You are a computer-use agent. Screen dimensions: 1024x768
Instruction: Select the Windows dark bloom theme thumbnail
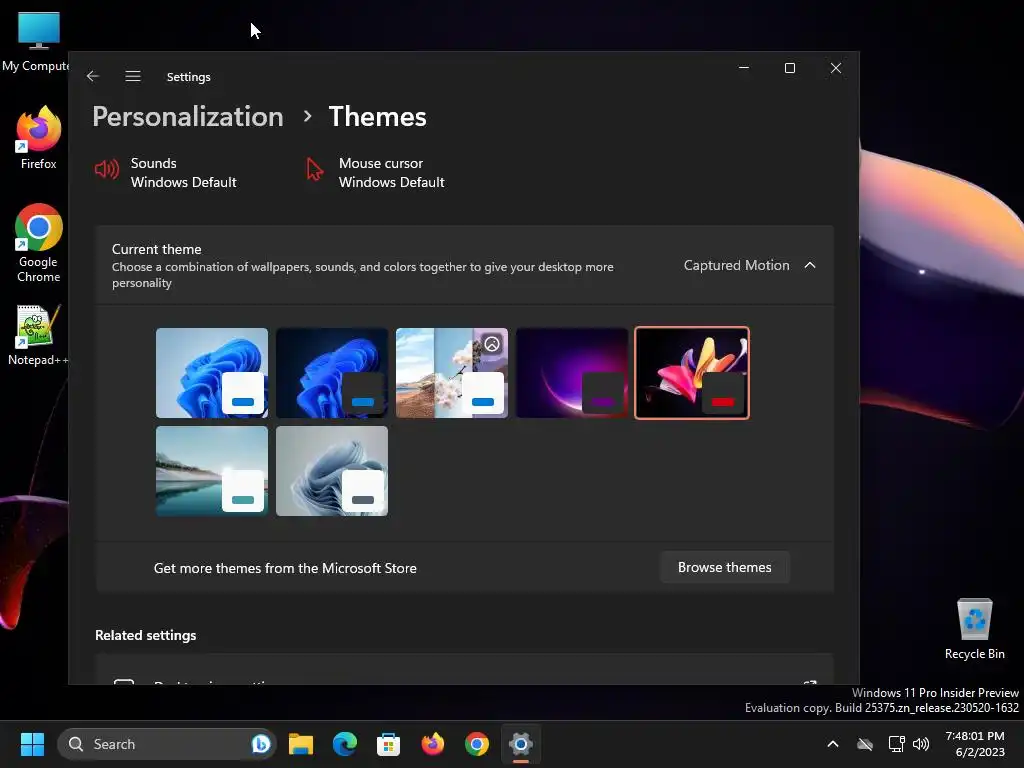click(x=332, y=373)
